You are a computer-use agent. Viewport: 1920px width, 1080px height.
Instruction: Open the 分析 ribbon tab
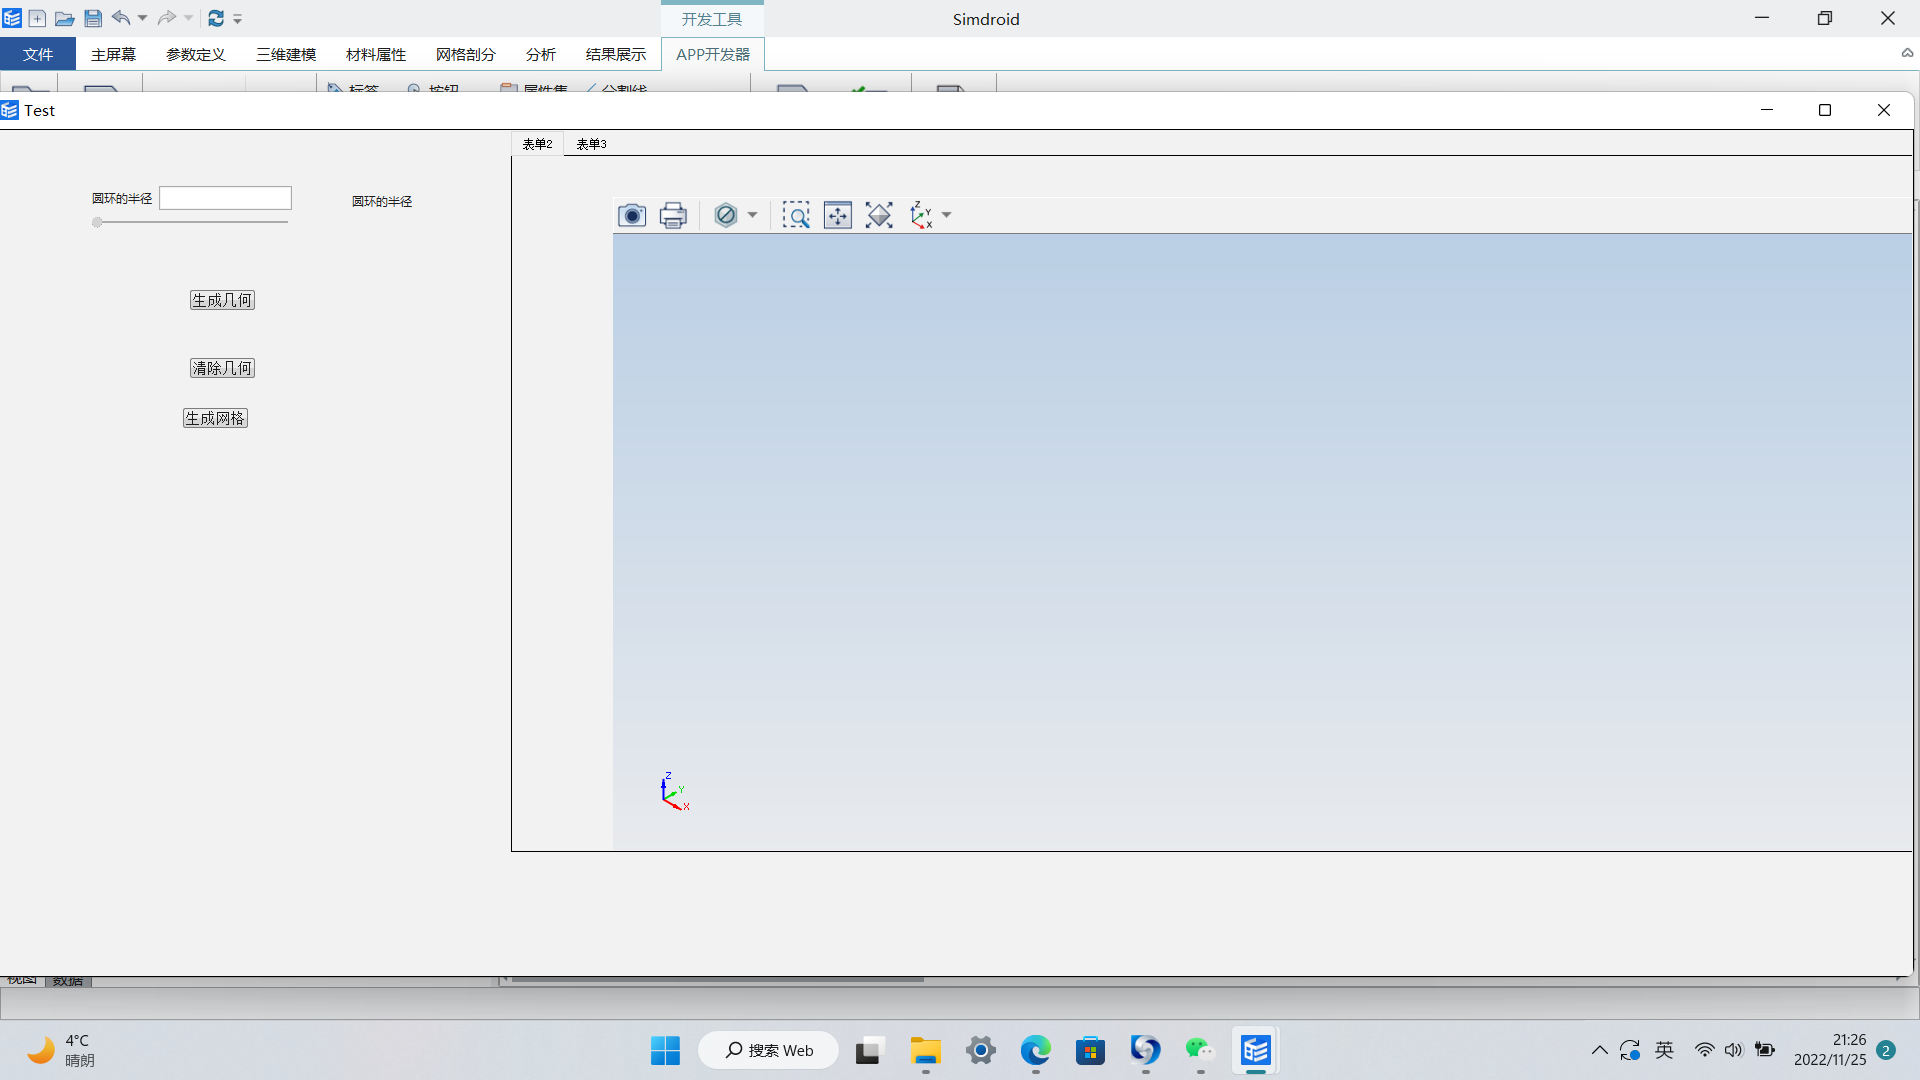(x=541, y=54)
